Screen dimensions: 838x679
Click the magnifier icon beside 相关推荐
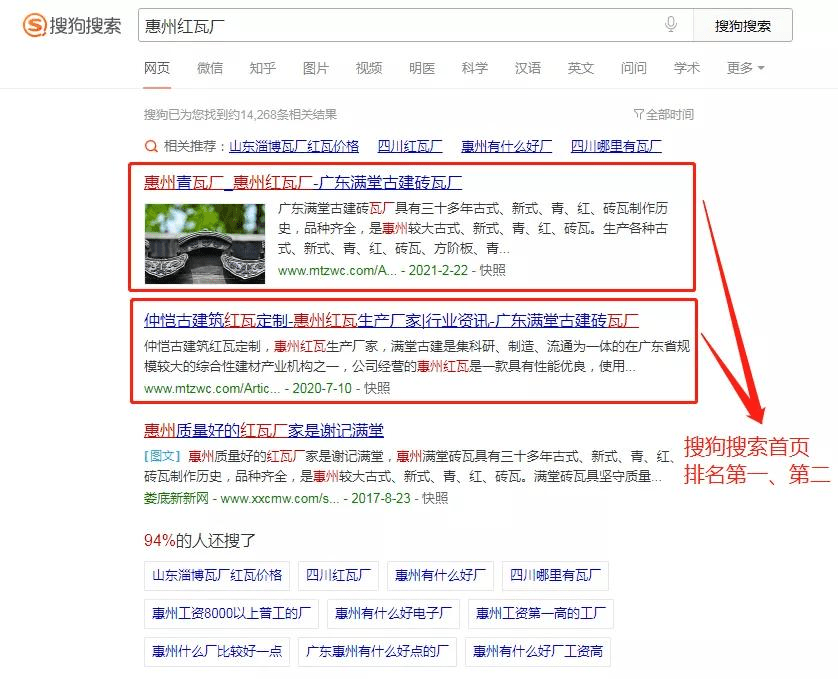pos(151,146)
